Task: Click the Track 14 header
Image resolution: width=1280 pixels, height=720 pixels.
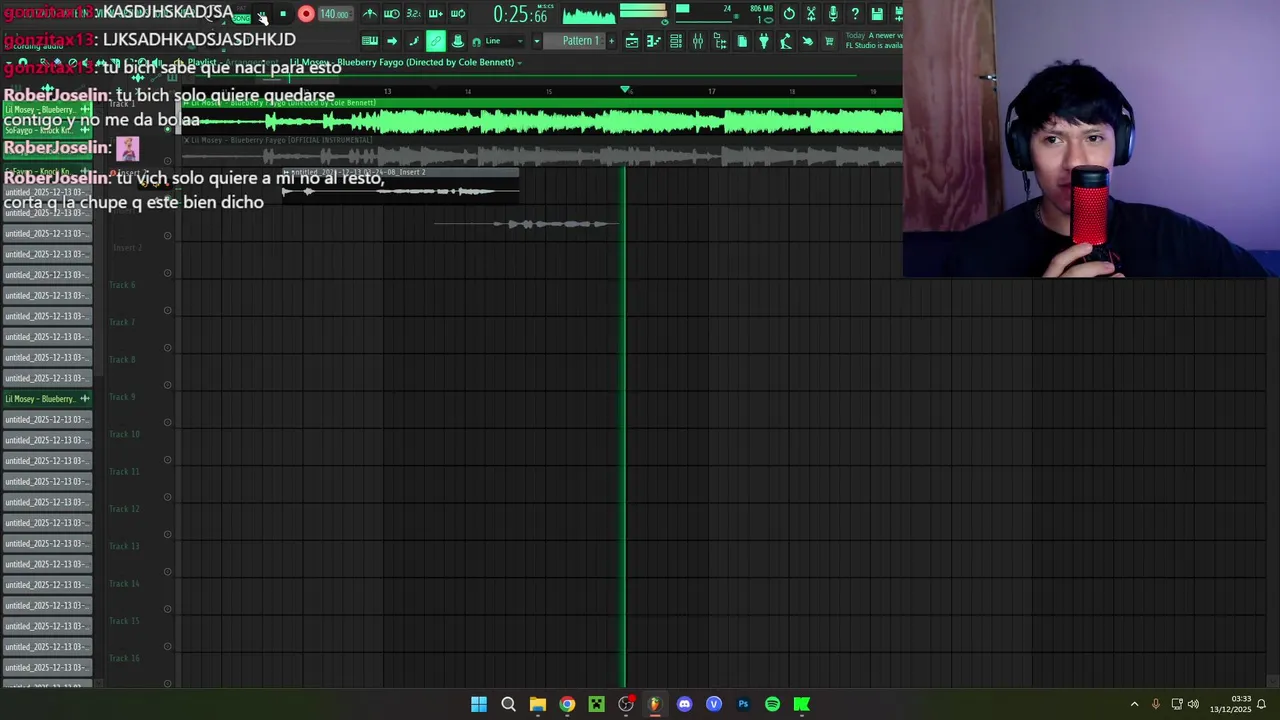Action: 124,583
